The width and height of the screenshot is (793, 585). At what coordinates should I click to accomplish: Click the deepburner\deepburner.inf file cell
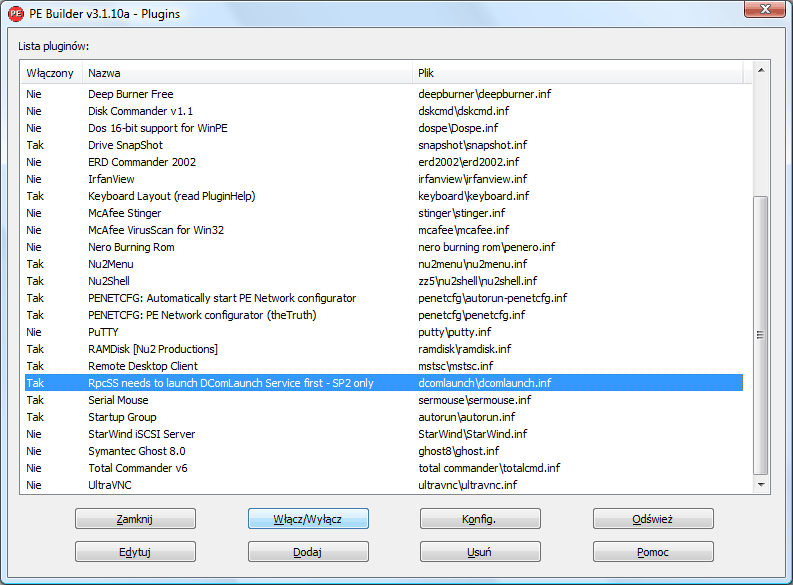tap(484, 94)
